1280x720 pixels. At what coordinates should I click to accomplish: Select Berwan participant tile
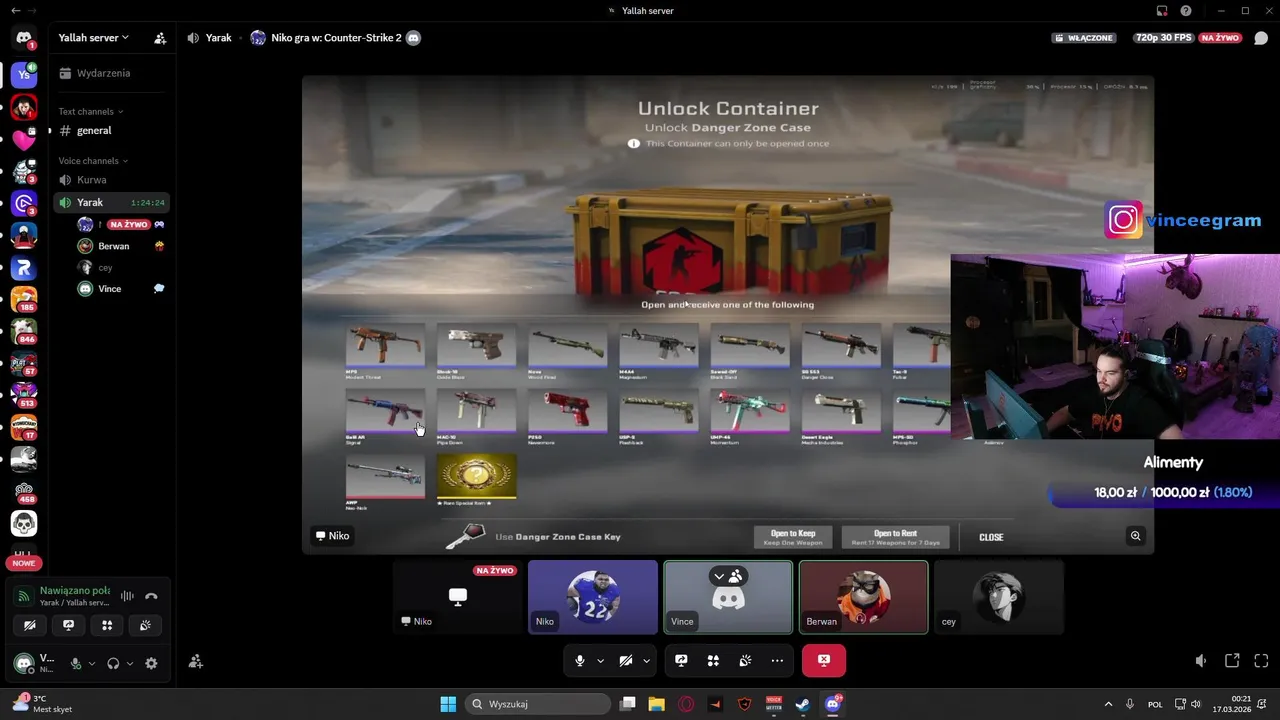tap(864, 597)
